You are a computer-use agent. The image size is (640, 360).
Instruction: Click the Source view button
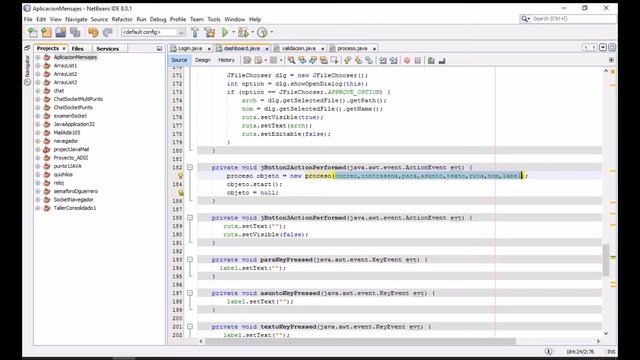click(179, 60)
